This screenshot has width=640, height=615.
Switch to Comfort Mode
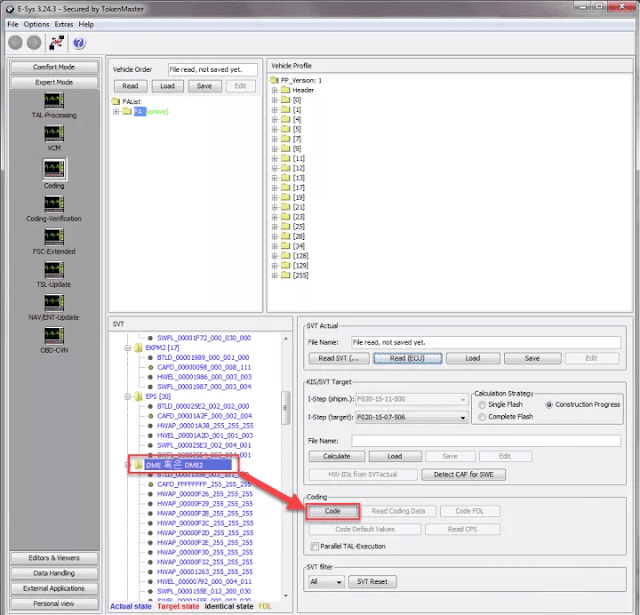point(54,67)
